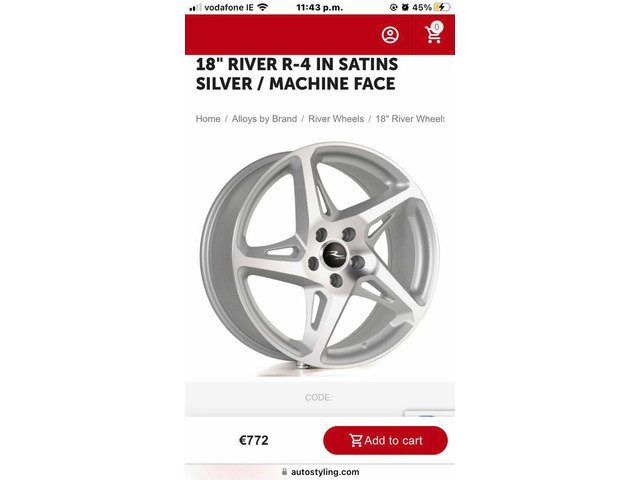Tap the cart item count badge
The width and height of the screenshot is (640, 480).
[x=437, y=27]
